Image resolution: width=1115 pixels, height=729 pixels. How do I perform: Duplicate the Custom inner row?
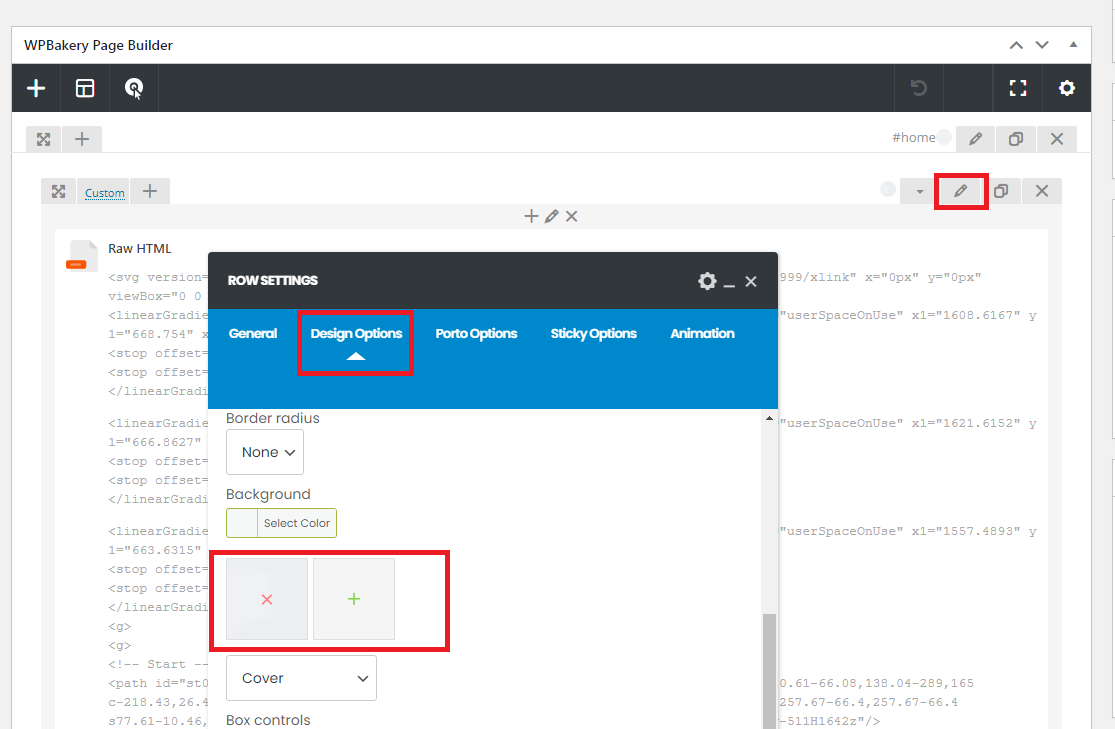(x=1001, y=191)
